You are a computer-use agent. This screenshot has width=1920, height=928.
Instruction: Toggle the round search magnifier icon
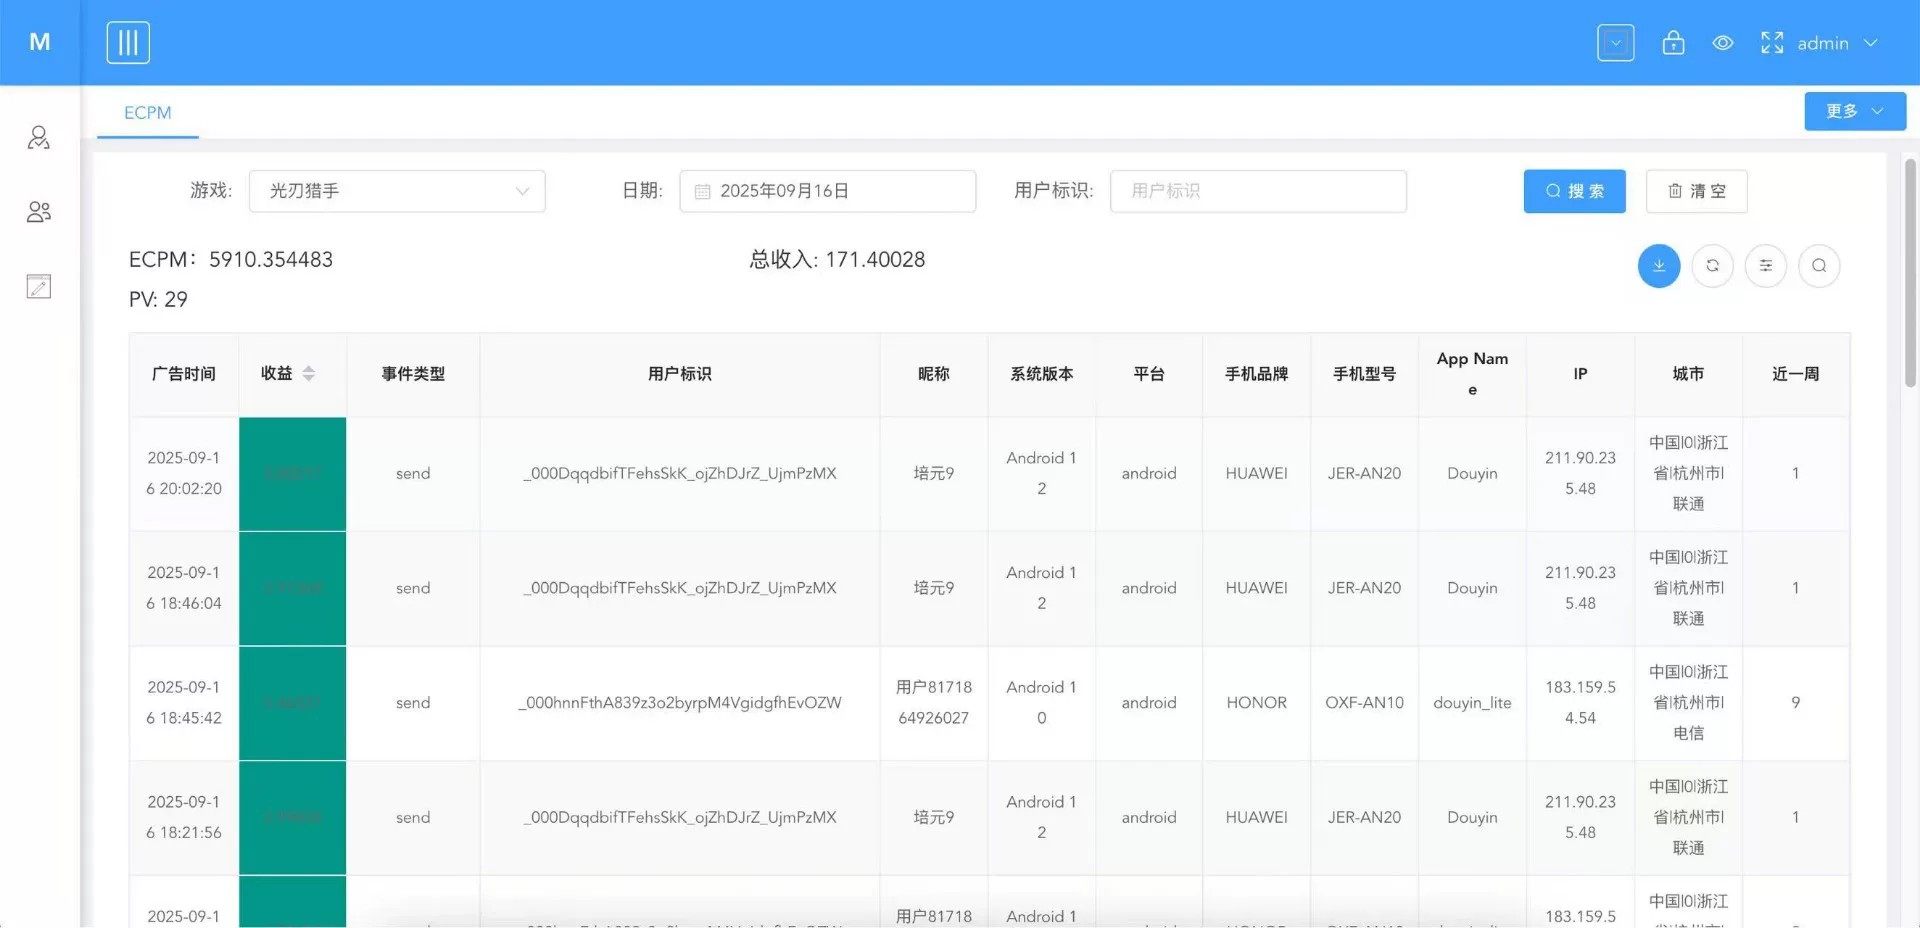tap(1818, 266)
